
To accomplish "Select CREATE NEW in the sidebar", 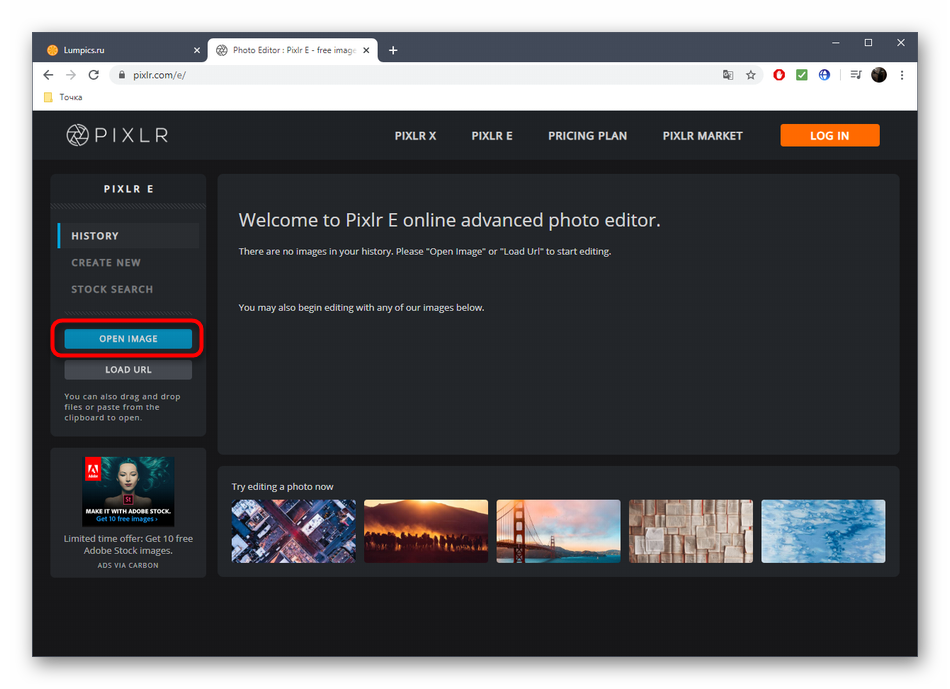I will coord(106,263).
